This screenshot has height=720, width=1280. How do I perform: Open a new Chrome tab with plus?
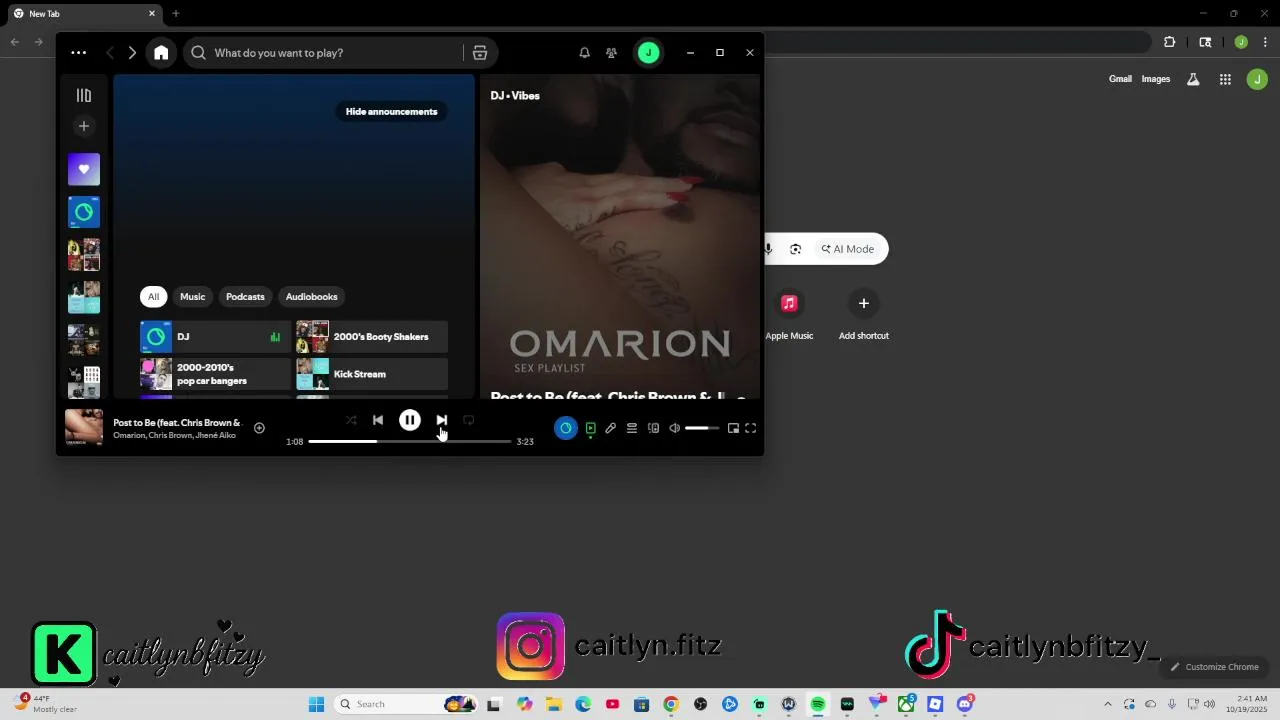pyautogui.click(x=176, y=14)
